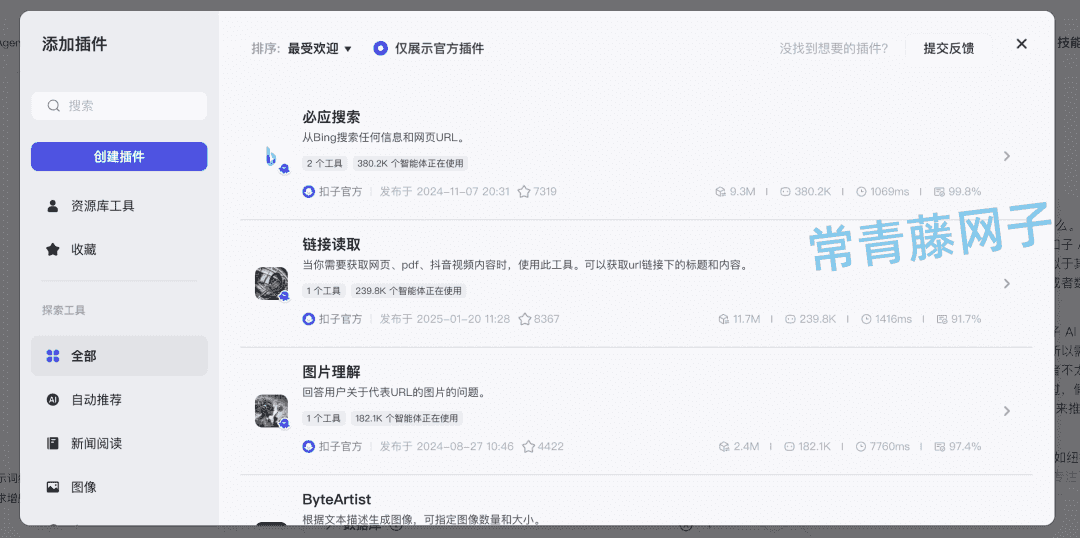Click the 97.4% success rate icon
The image size is (1080, 538).
(x=941, y=446)
